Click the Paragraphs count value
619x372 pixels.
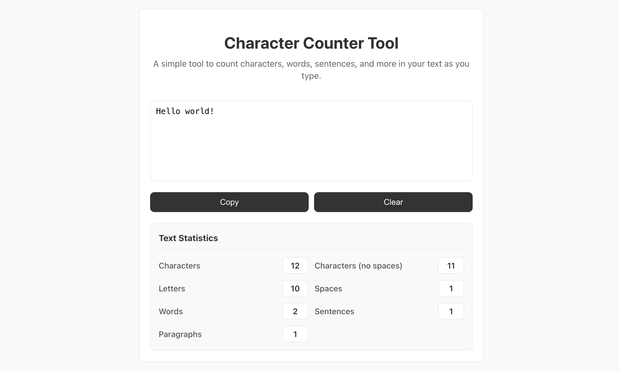295,334
